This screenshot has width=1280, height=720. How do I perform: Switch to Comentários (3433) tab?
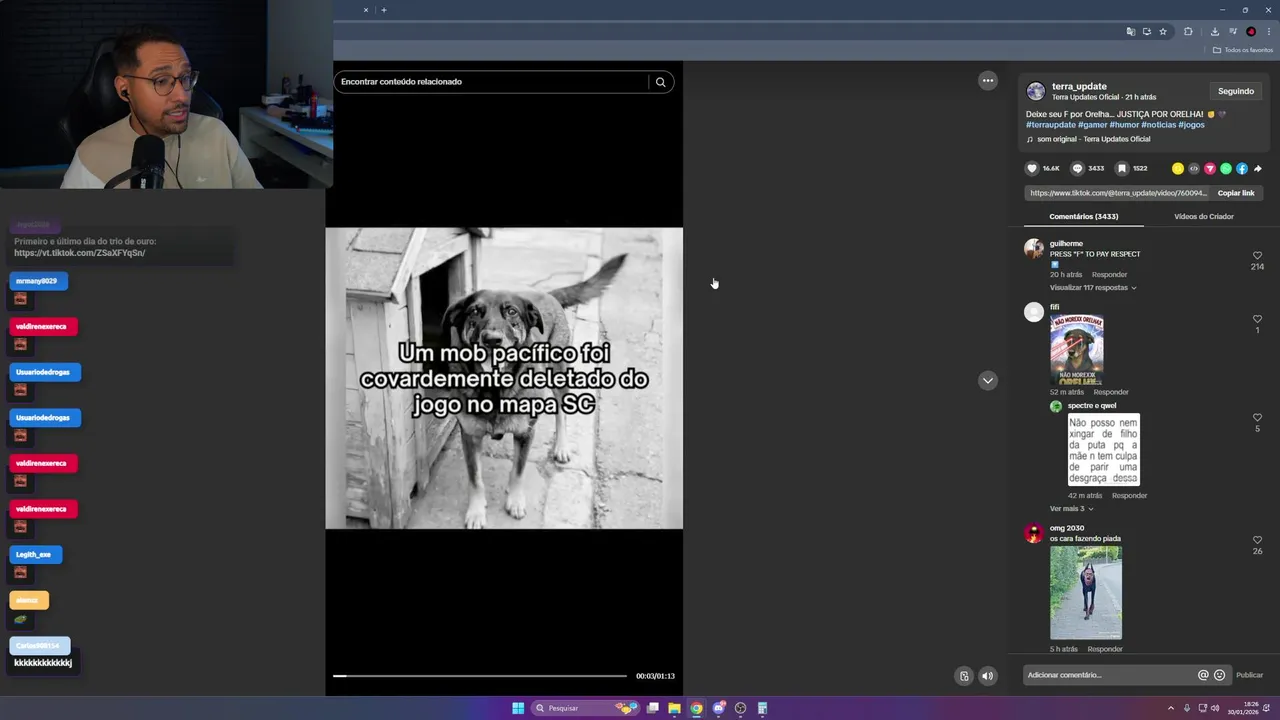point(1084,216)
